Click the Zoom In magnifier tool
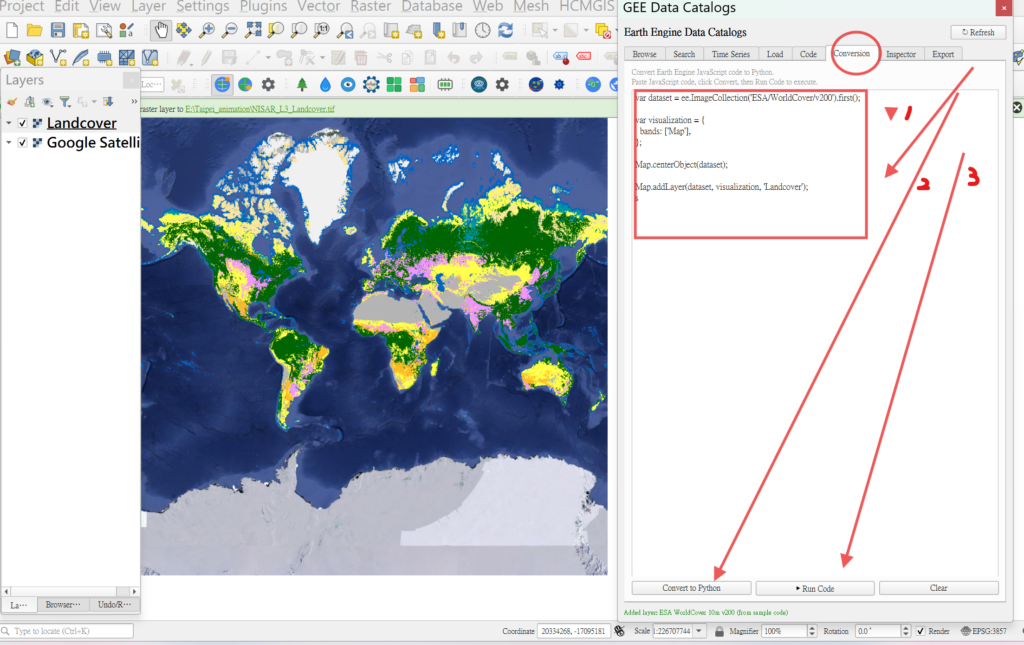This screenshot has height=645, width=1024. 207,31
